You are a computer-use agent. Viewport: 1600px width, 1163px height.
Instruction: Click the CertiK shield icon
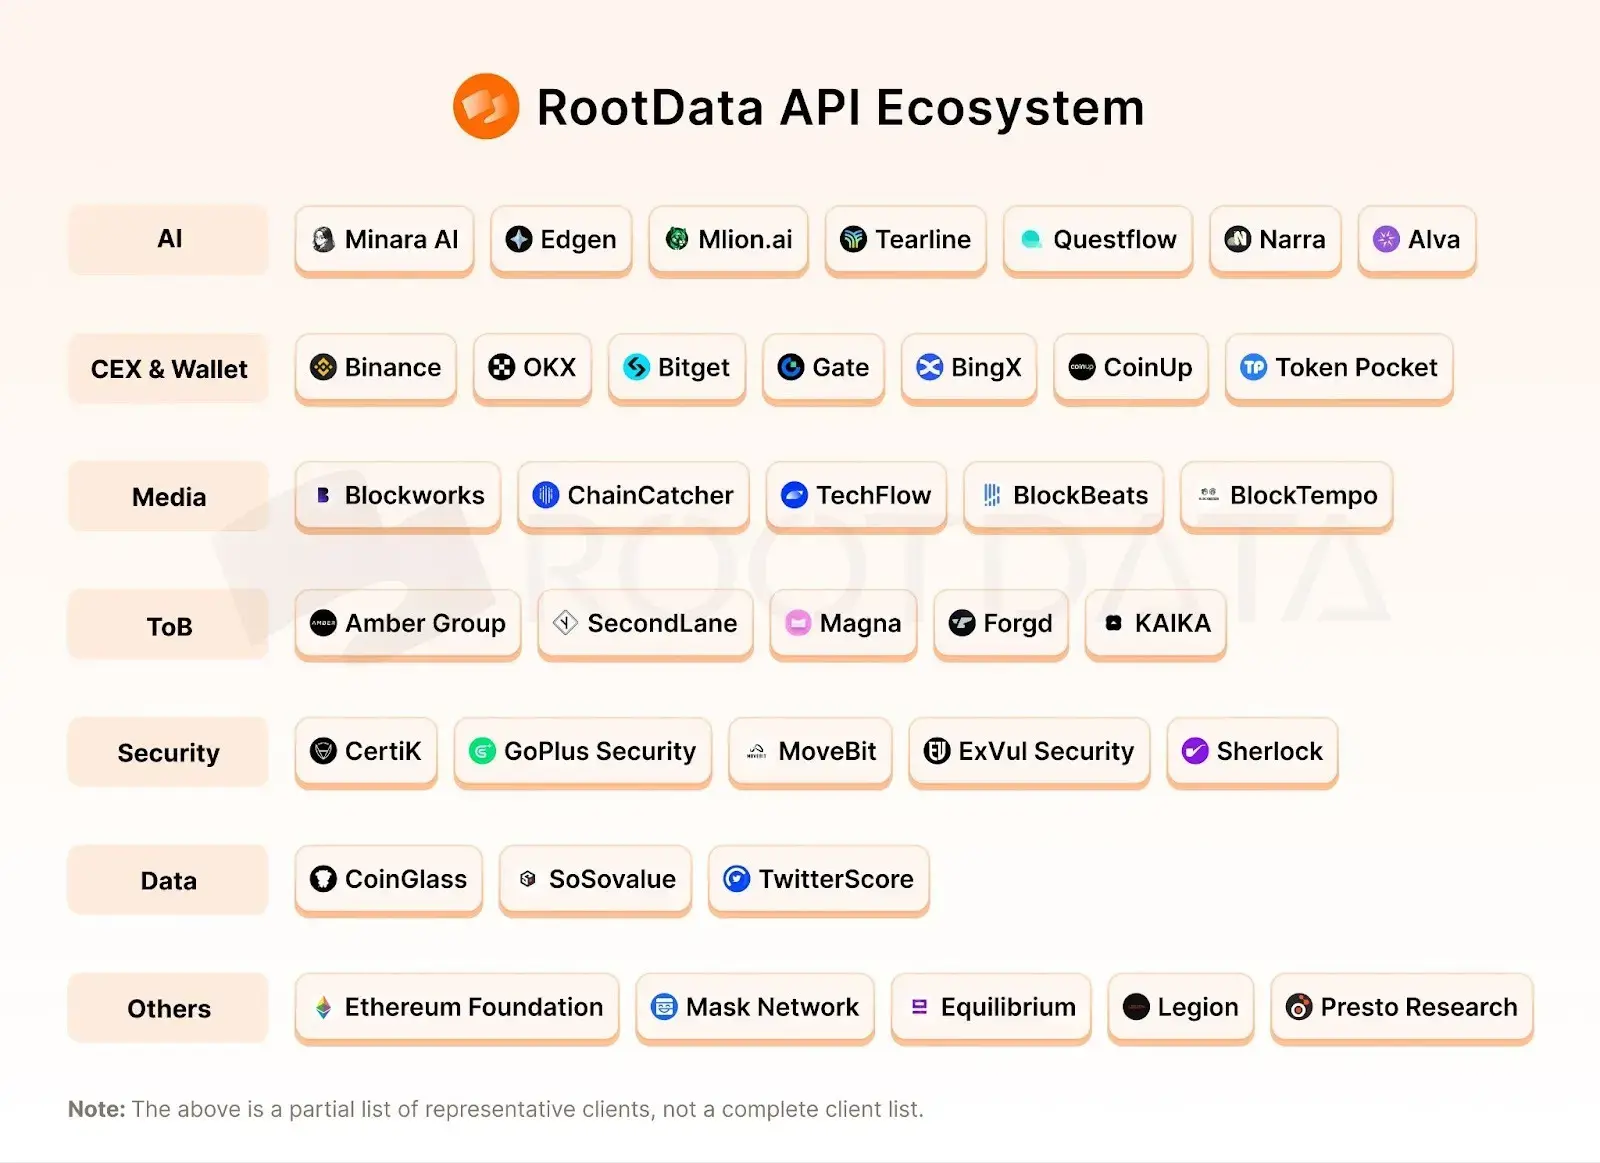pos(323,751)
